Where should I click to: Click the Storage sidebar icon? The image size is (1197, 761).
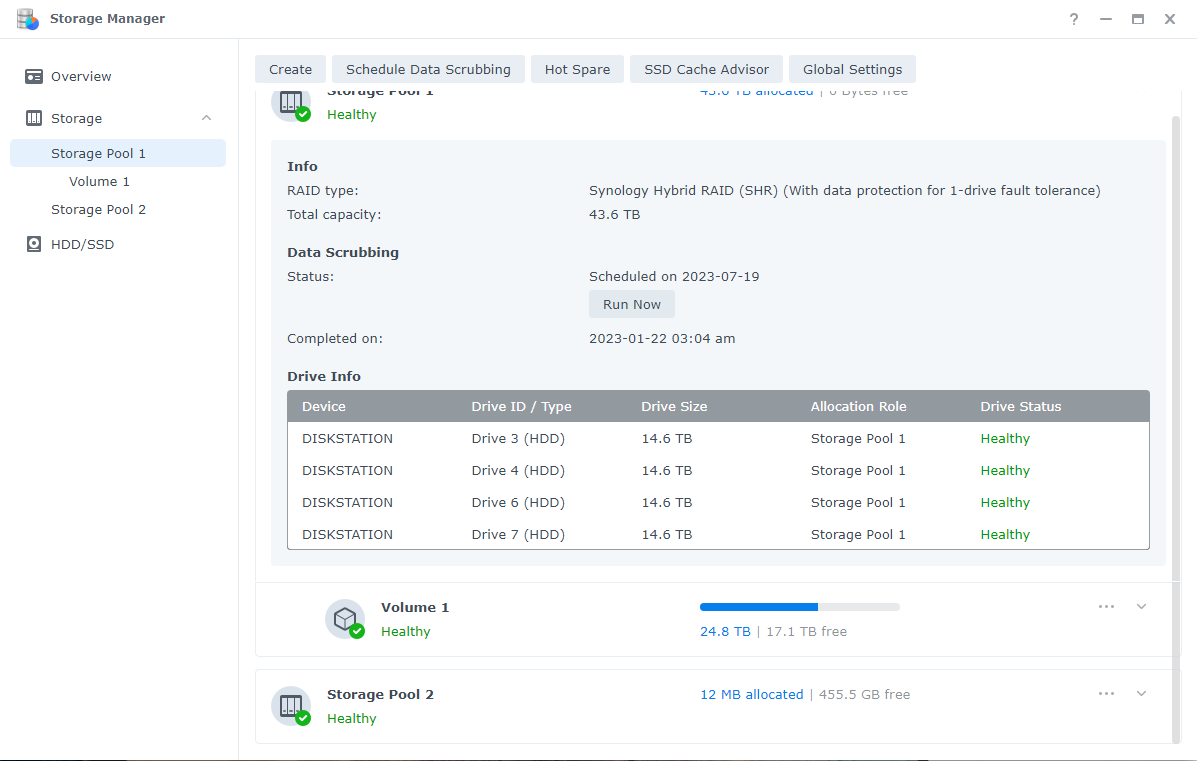pos(34,118)
